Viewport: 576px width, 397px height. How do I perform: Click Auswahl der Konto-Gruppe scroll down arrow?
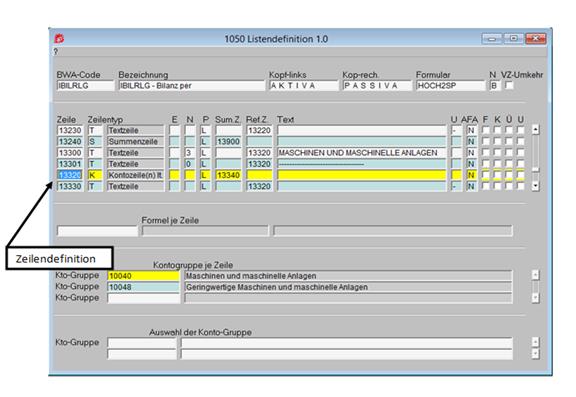point(536,353)
